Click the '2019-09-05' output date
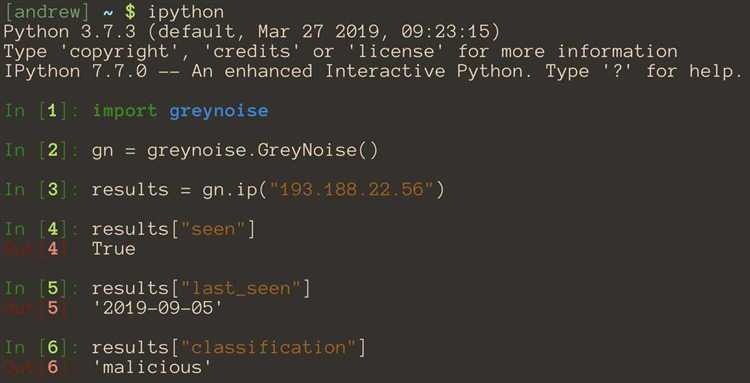The height and width of the screenshot is (383, 750). click(x=158, y=308)
